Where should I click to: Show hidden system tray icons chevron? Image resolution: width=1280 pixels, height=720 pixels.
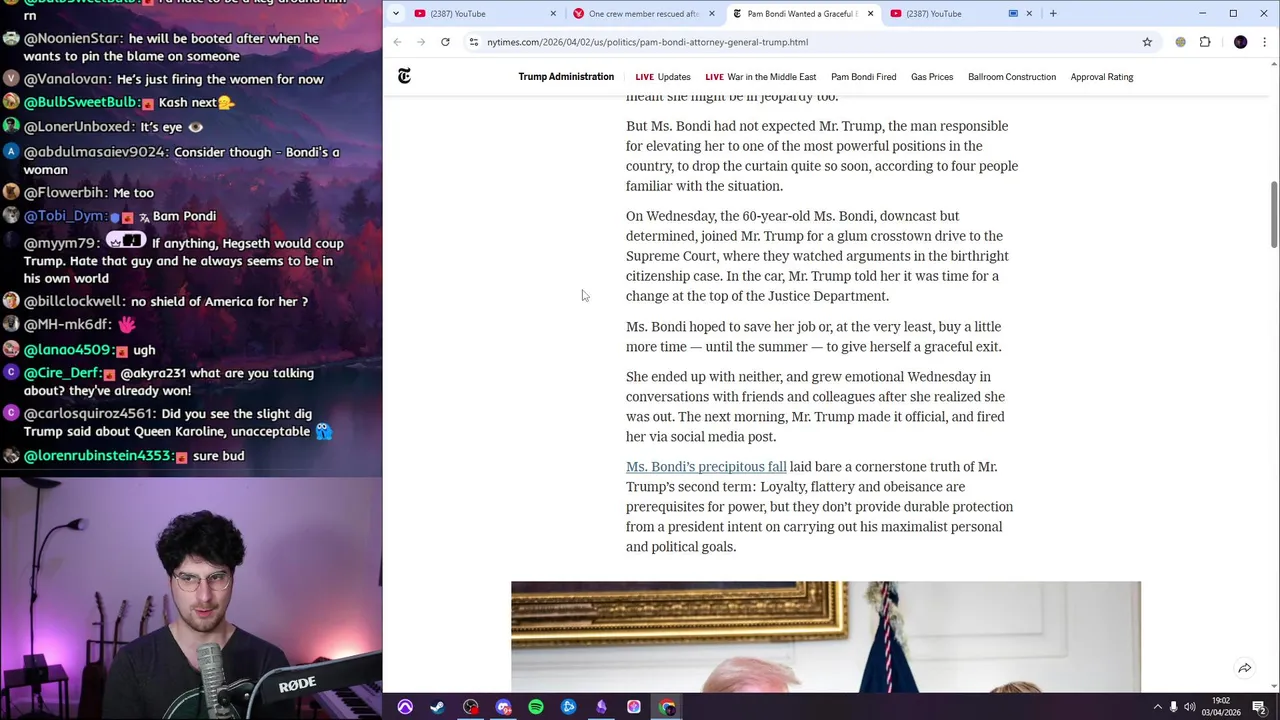pos(1158,707)
